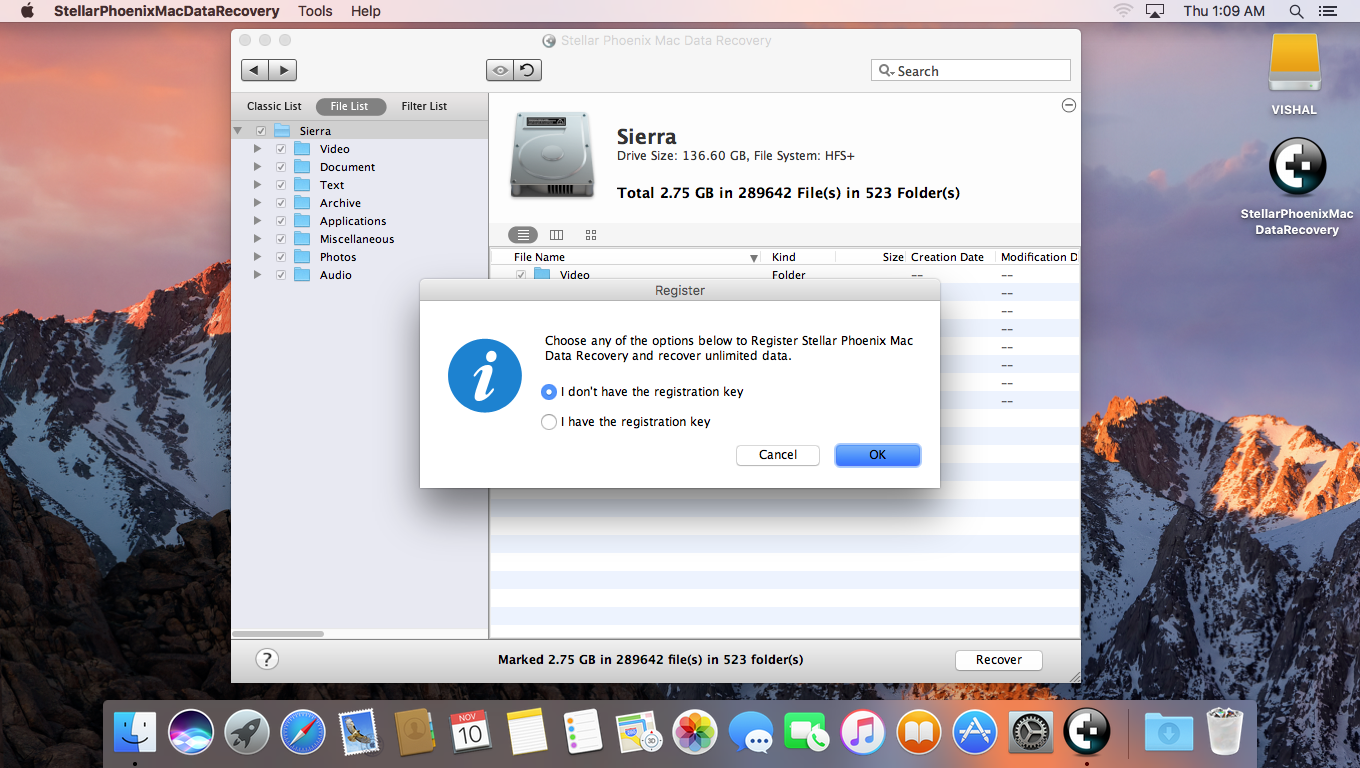
Task: Expand the Miscellaneous folder in tree
Action: pos(257,239)
